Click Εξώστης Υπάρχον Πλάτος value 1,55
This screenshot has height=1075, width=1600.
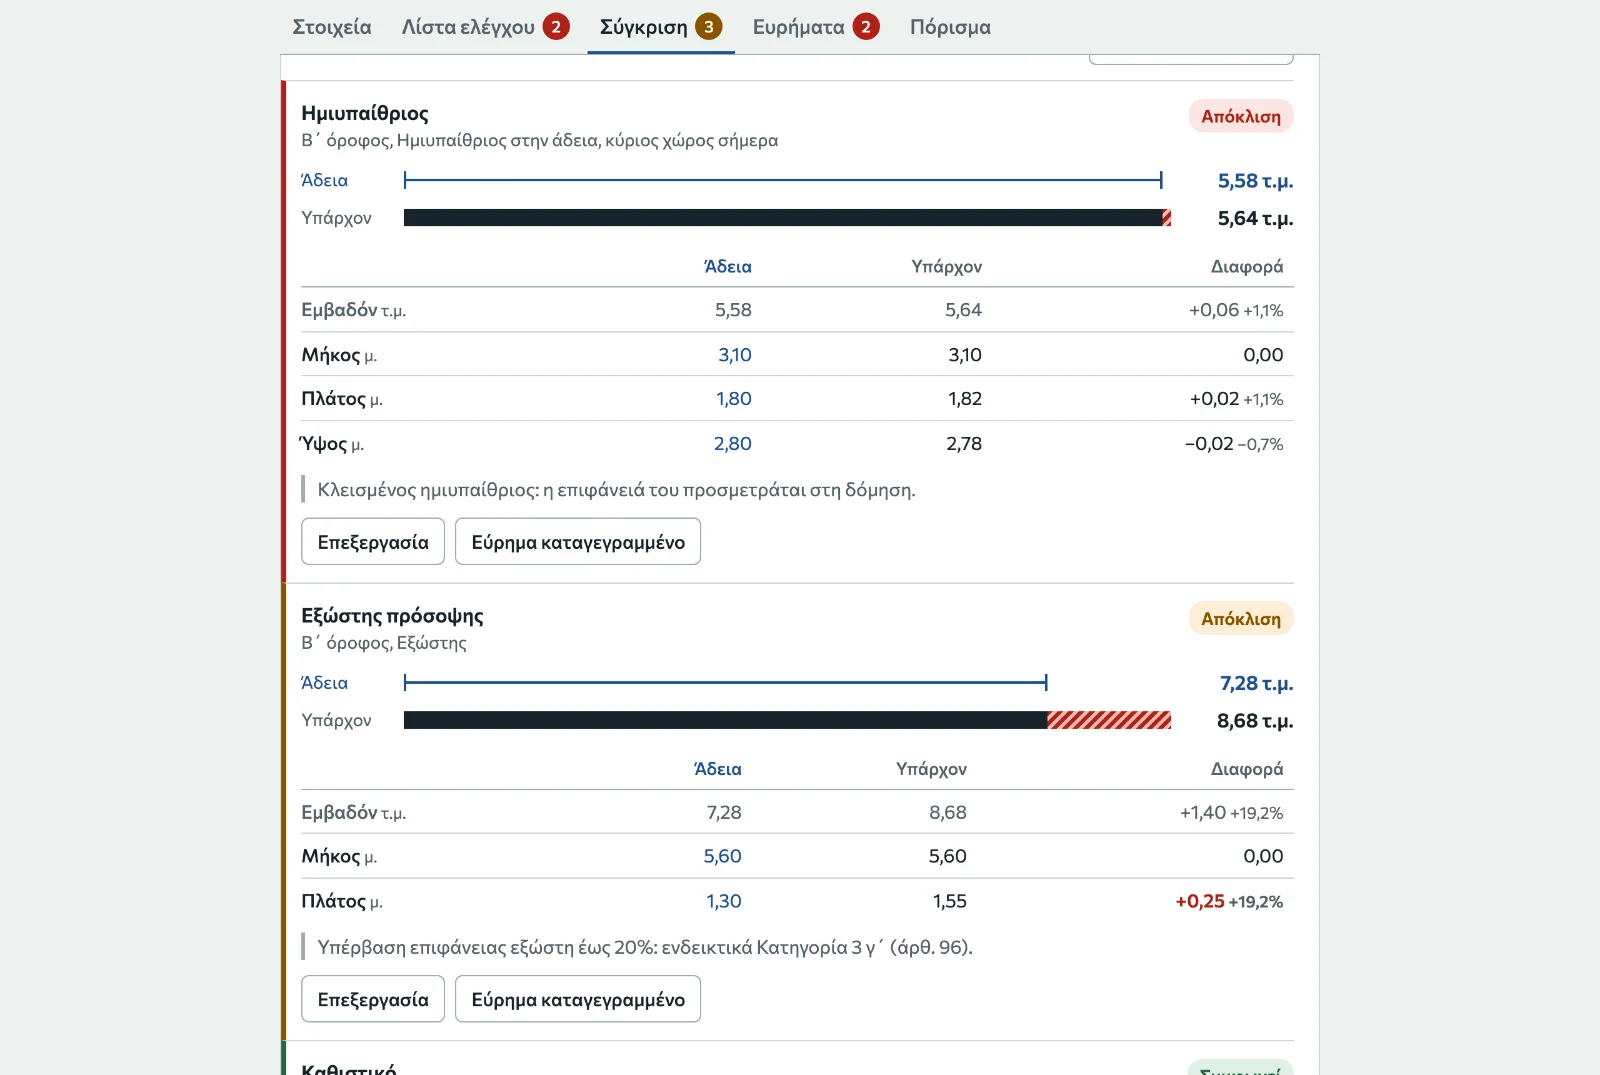tap(950, 901)
